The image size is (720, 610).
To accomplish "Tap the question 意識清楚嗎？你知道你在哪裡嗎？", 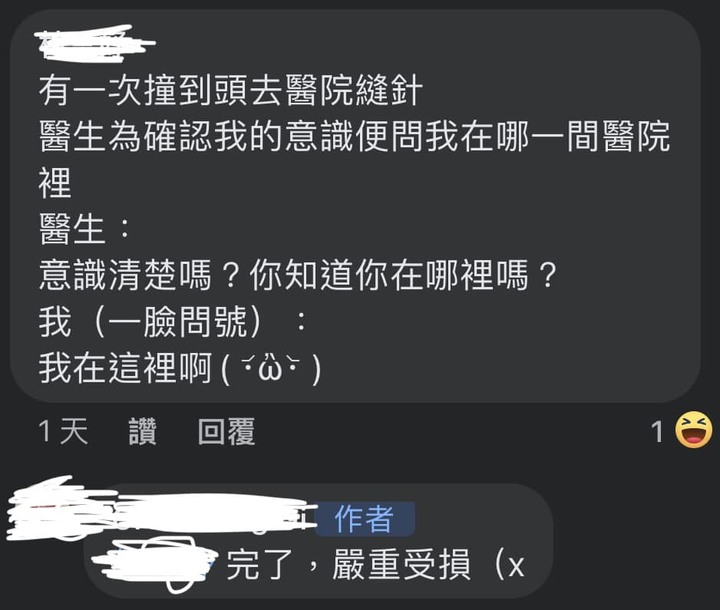I will 298,276.
